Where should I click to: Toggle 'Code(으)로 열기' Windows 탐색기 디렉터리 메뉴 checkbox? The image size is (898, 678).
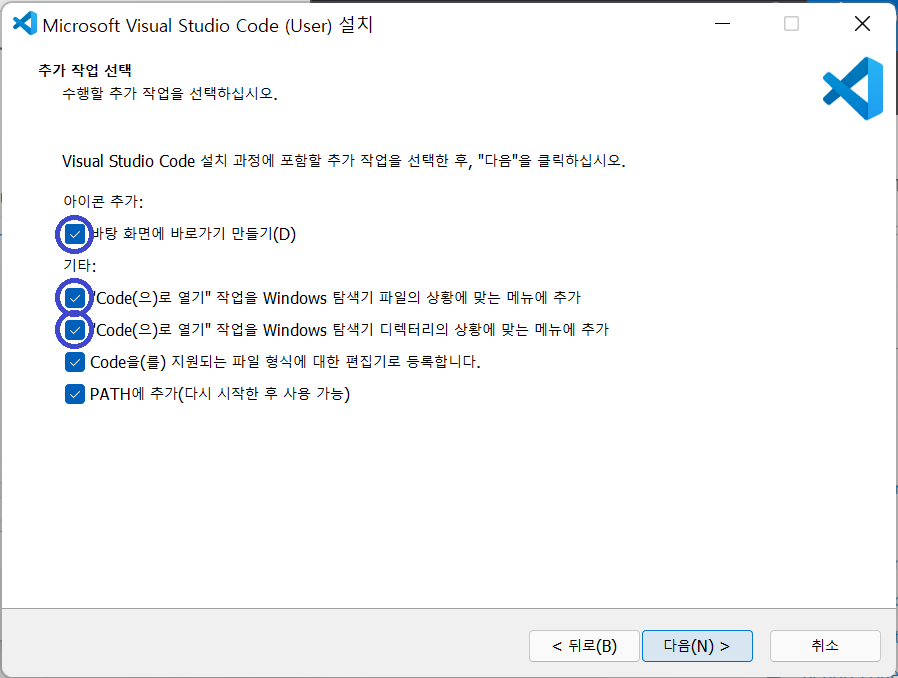[74, 330]
